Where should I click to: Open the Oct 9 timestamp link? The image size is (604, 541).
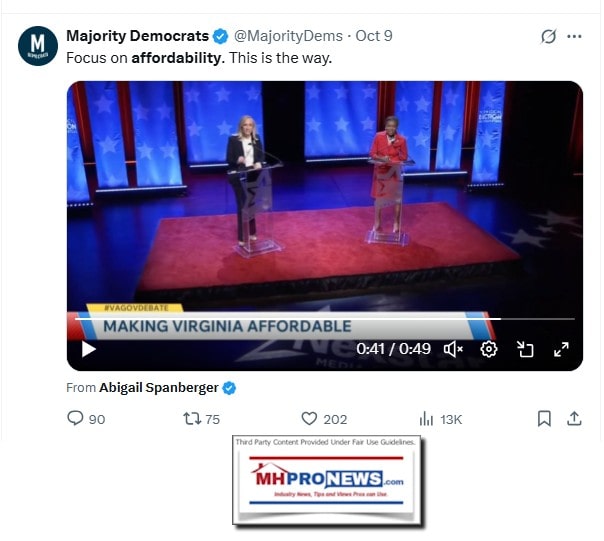(x=374, y=36)
